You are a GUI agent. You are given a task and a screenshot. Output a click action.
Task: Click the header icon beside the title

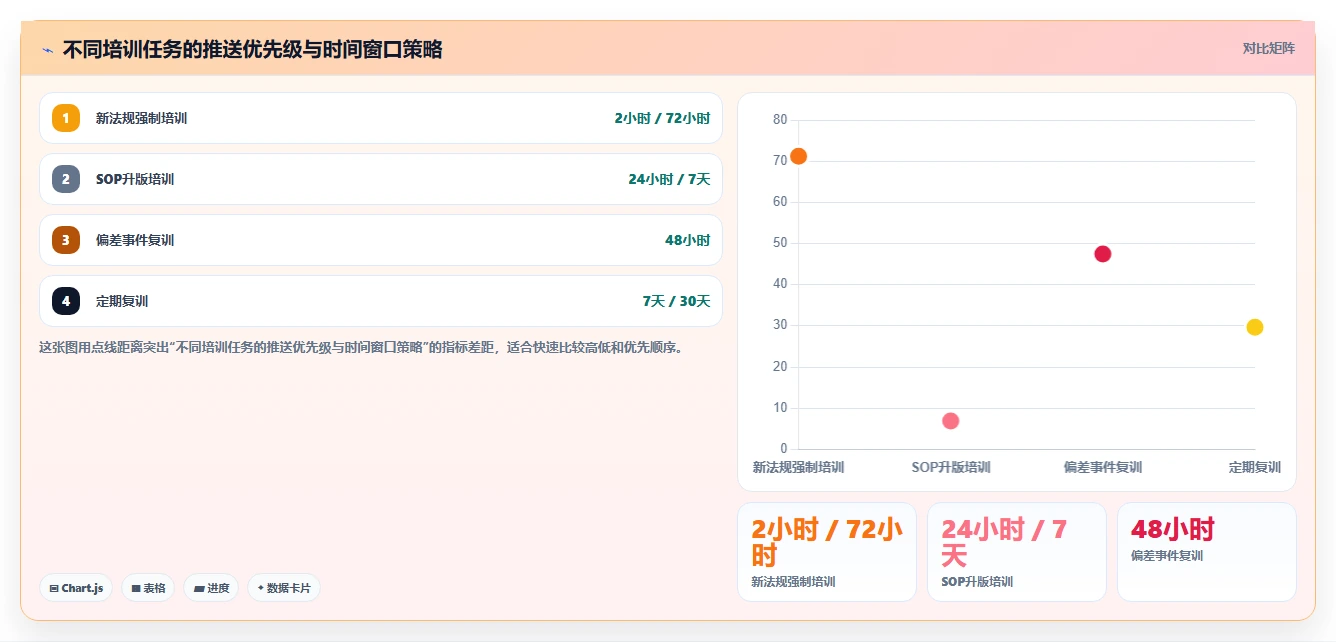coord(47,49)
